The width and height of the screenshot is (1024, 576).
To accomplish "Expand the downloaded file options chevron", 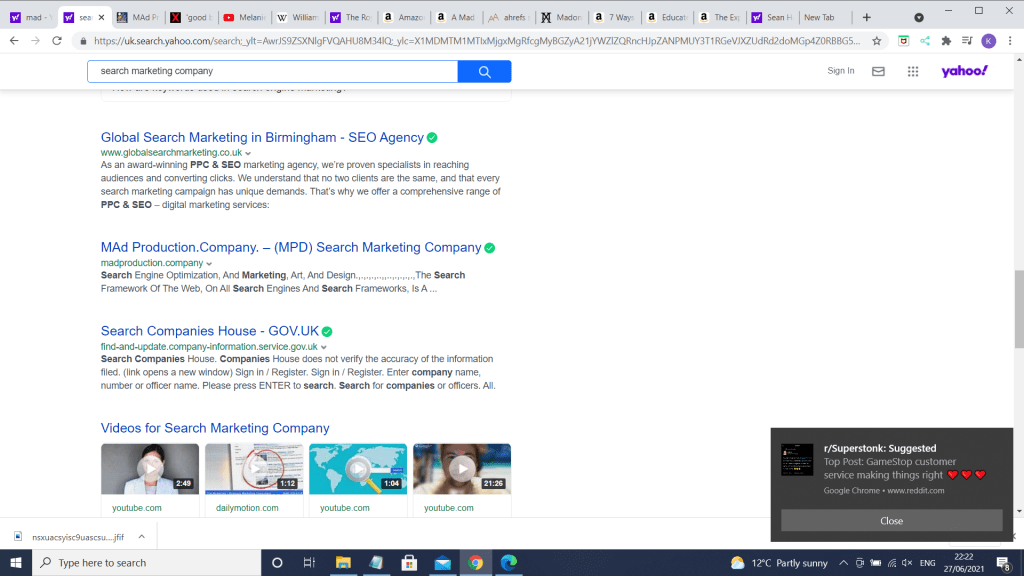I will coord(141,537).
